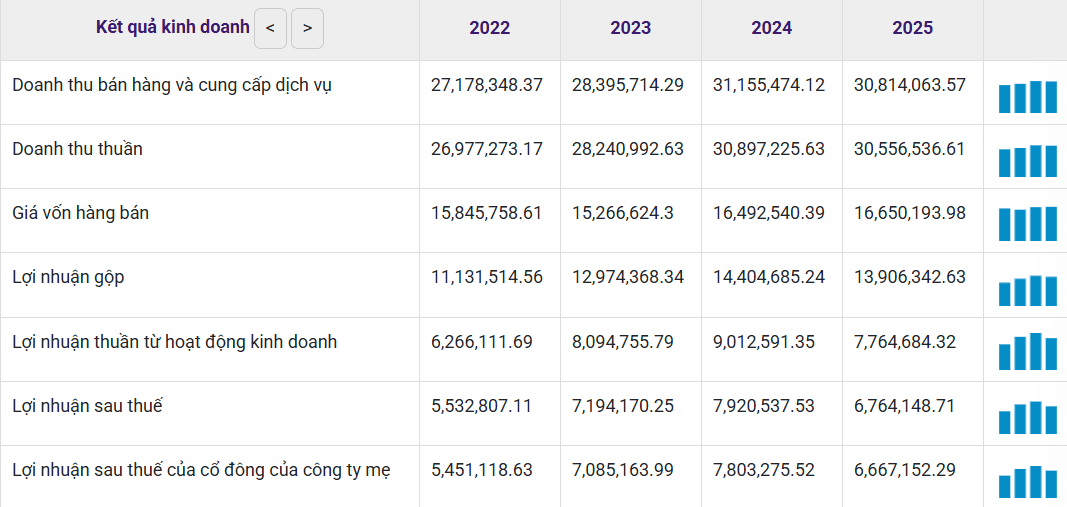Click Giá vốn hàng bán row label
Viewport: 1067px width, 507px height.
[80, 213]
